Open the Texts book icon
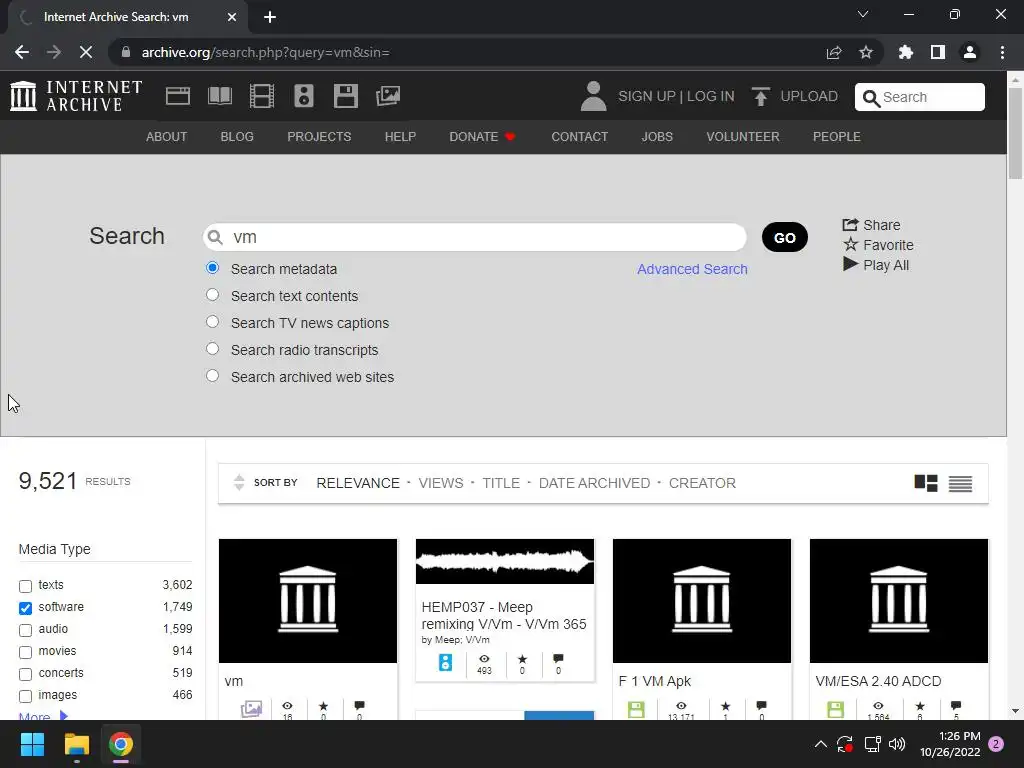 (220, 96)
